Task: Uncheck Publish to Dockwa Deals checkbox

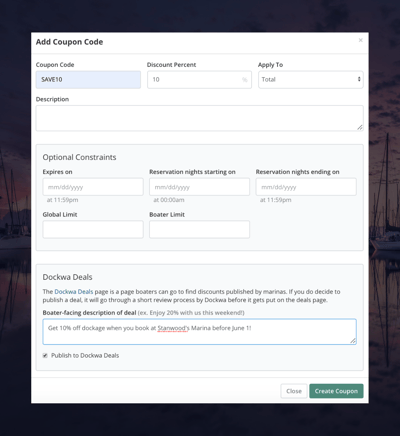Action: tap(45, 356)
